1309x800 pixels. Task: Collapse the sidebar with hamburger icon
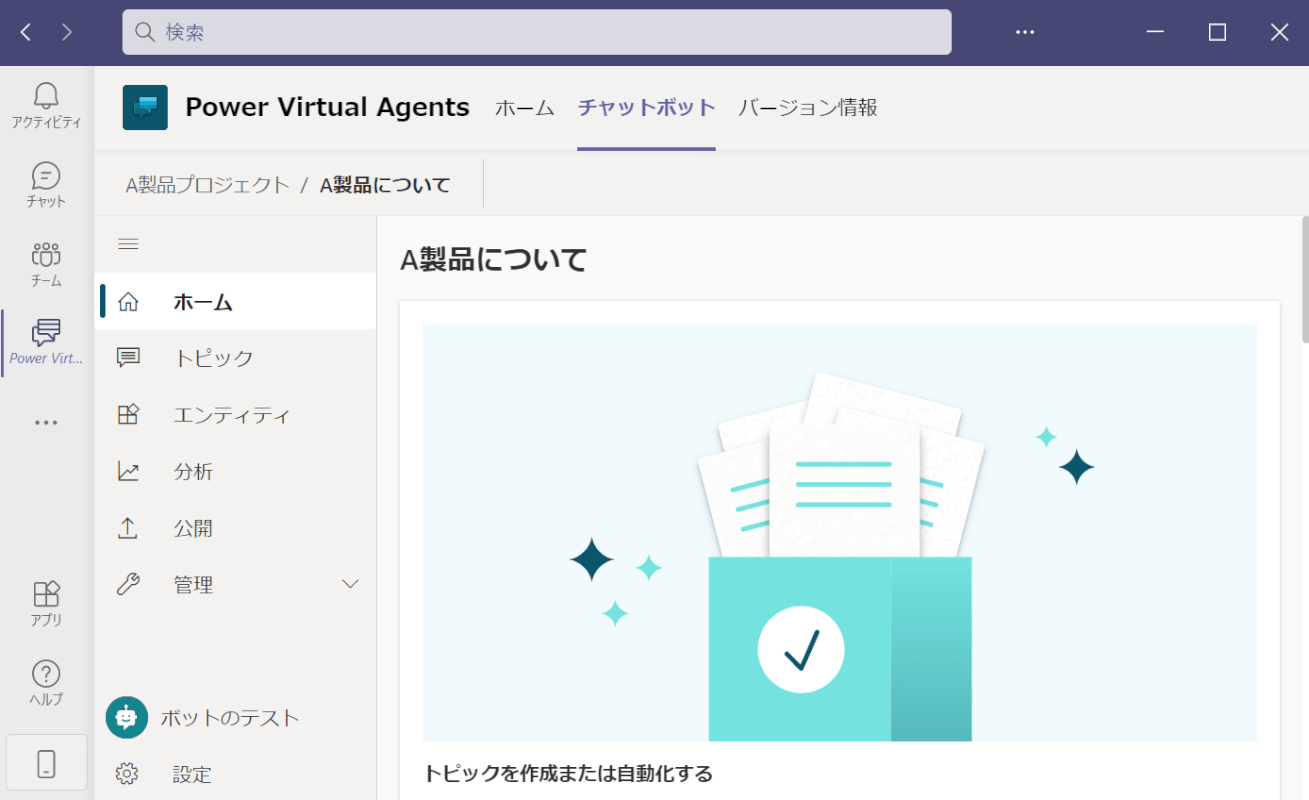(x=128, y=244)
